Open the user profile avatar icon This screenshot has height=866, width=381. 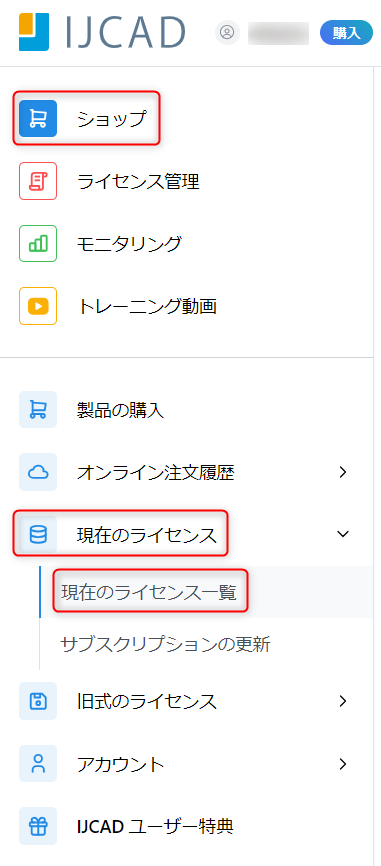pyautogui.click(x=227, y=33)
